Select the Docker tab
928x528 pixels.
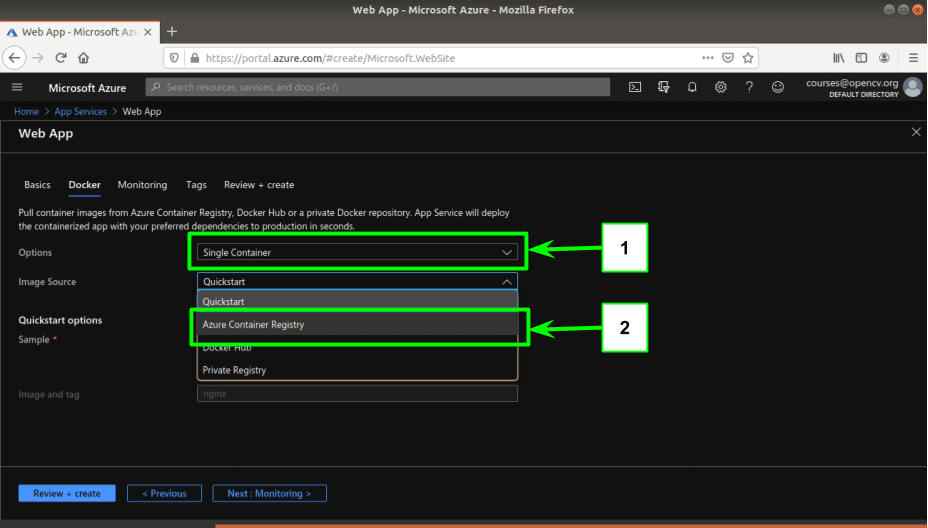tap(84, 185)
